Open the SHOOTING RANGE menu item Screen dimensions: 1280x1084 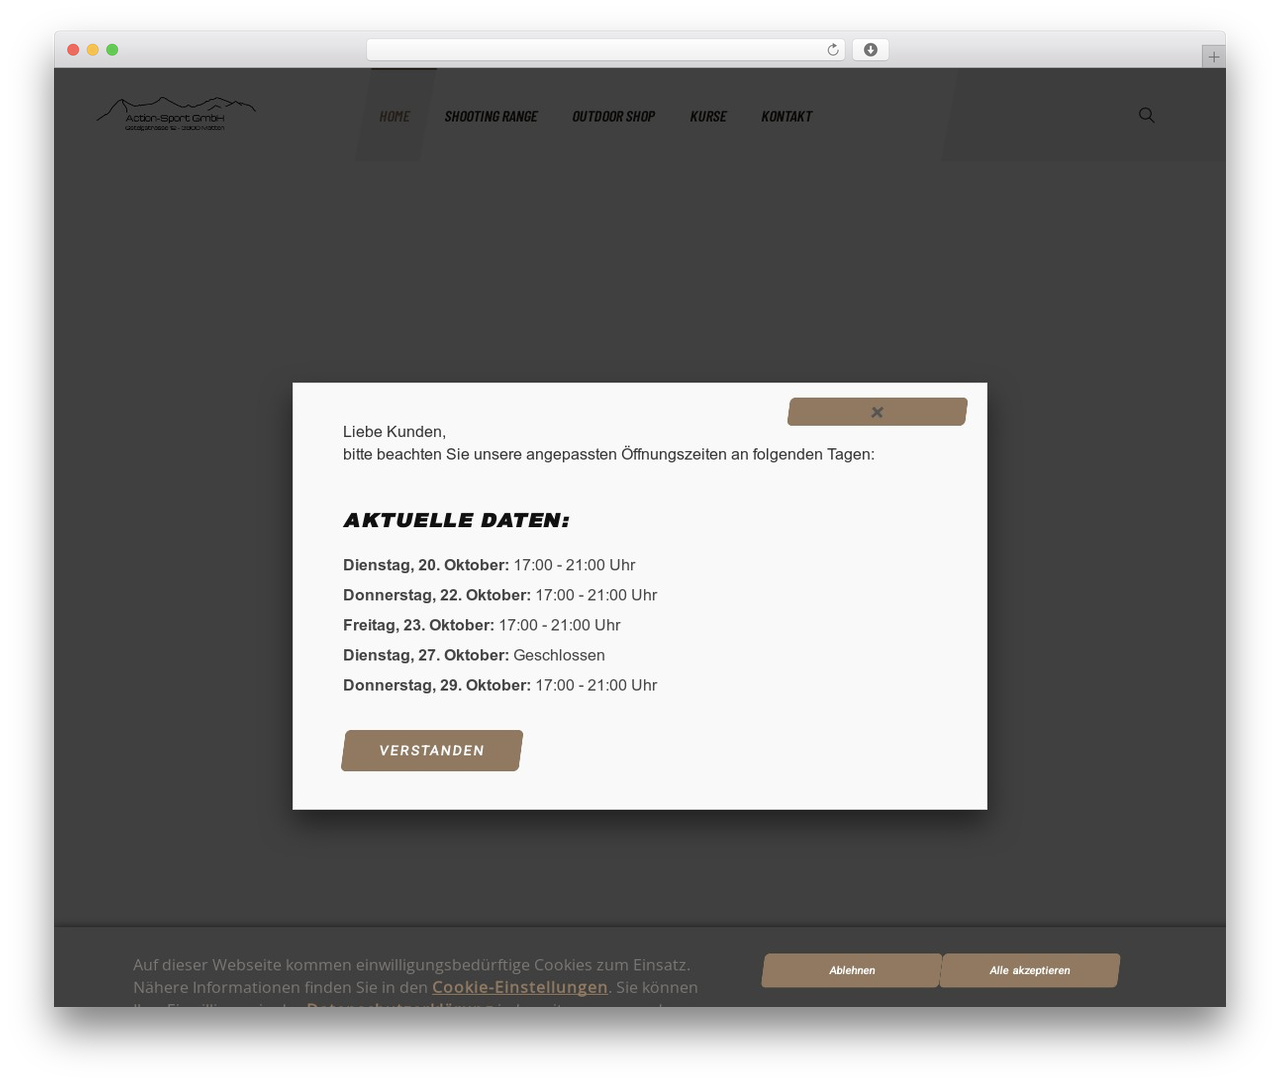(x=491, y=116)
